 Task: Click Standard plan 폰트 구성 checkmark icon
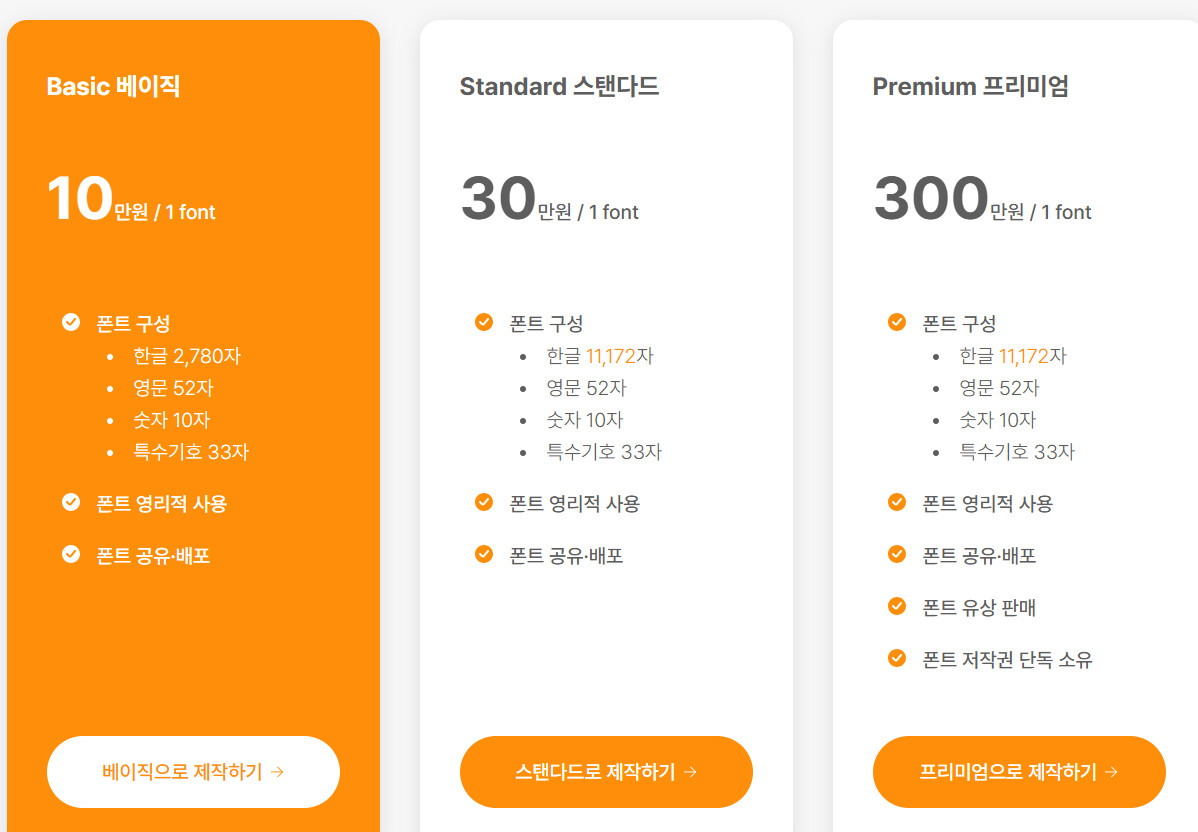[484, 322]
